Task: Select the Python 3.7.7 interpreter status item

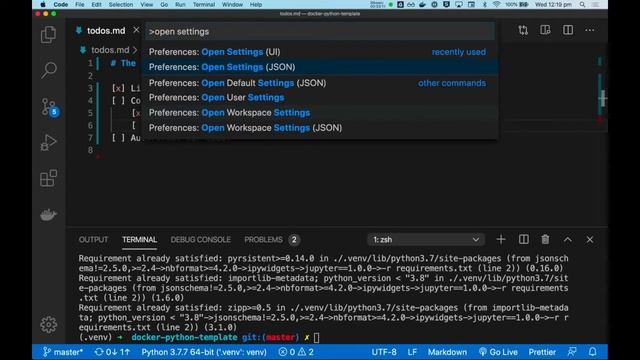Action: [x=204, y=352]
